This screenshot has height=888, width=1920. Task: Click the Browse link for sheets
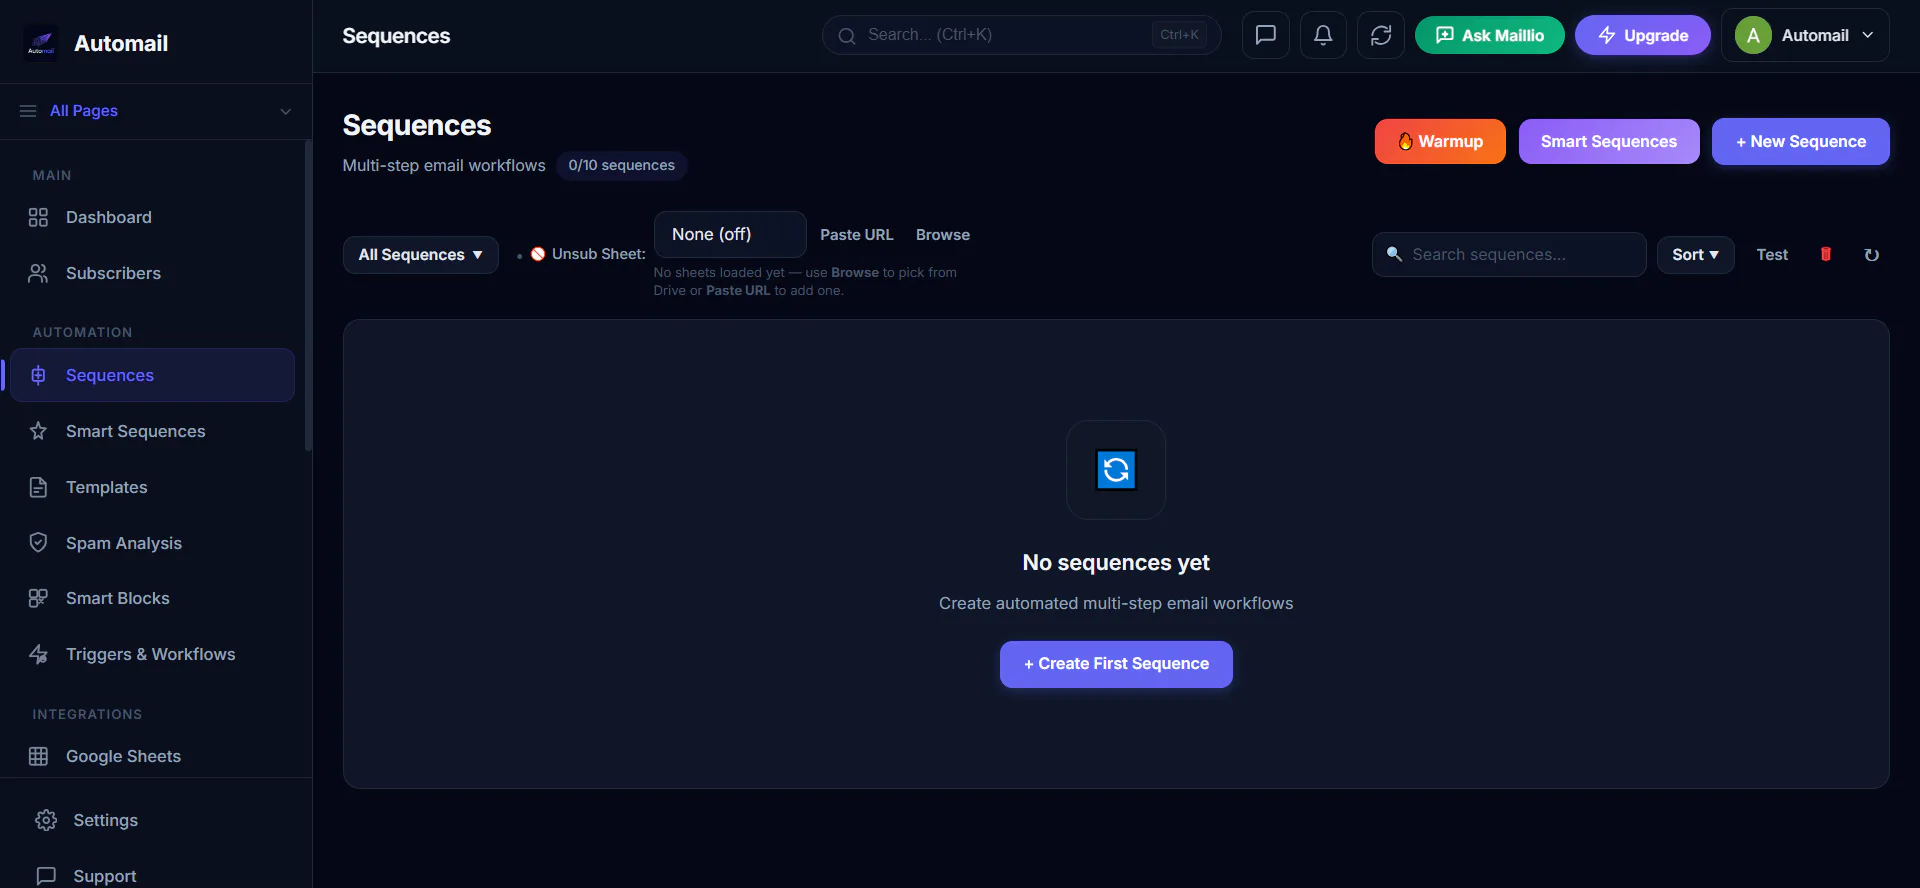tap(943, 234)
